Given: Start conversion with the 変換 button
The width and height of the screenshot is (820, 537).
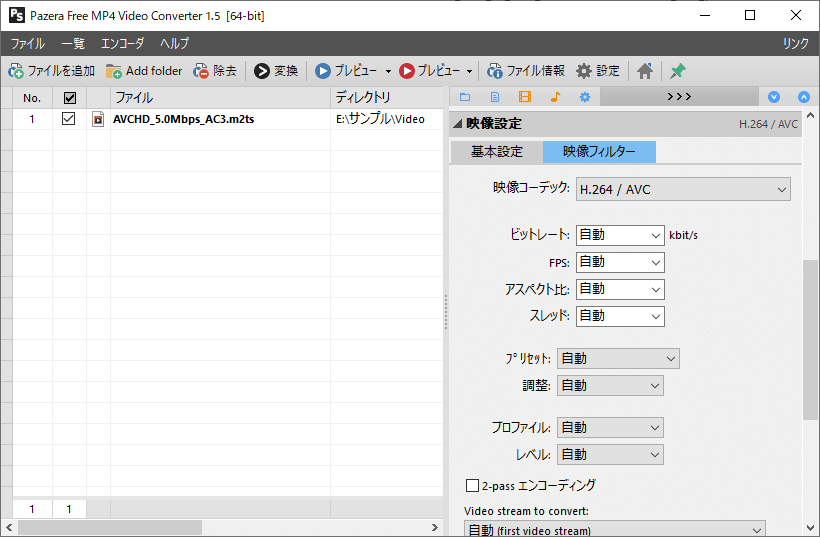Looking at the screenshot, I should [276, 71].
